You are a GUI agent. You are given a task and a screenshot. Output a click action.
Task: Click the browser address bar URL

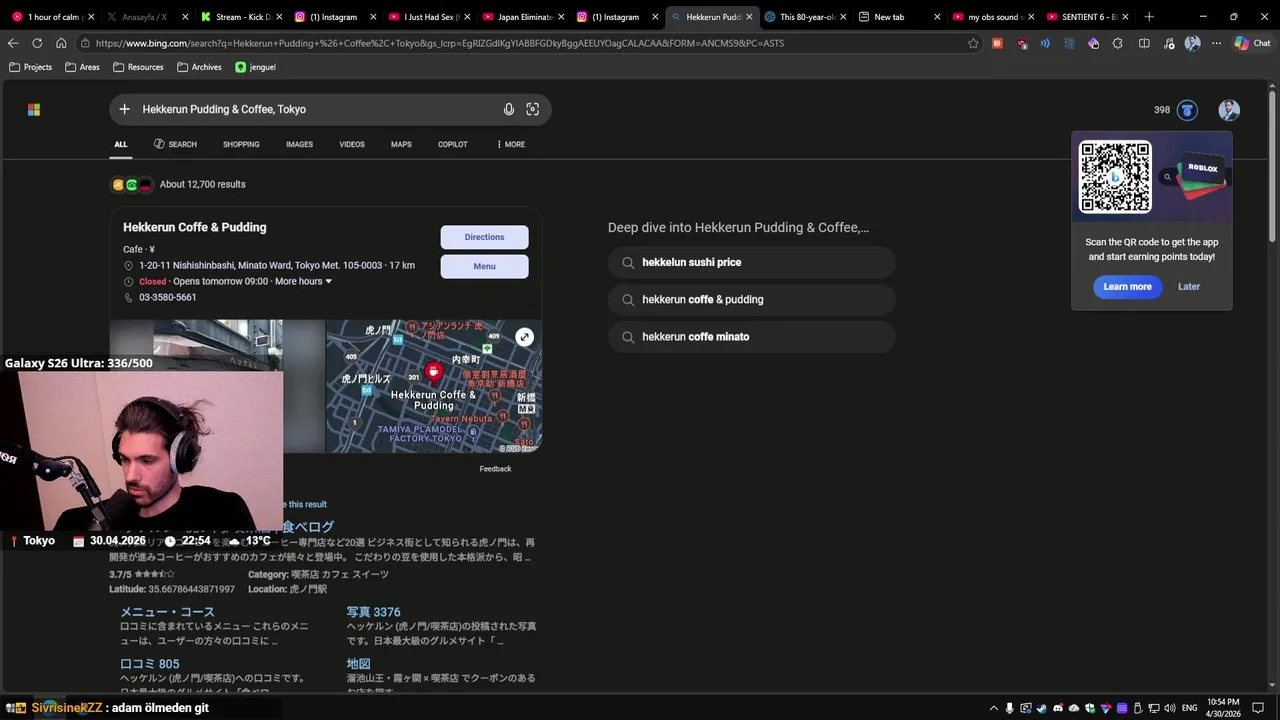click(520, 43)
